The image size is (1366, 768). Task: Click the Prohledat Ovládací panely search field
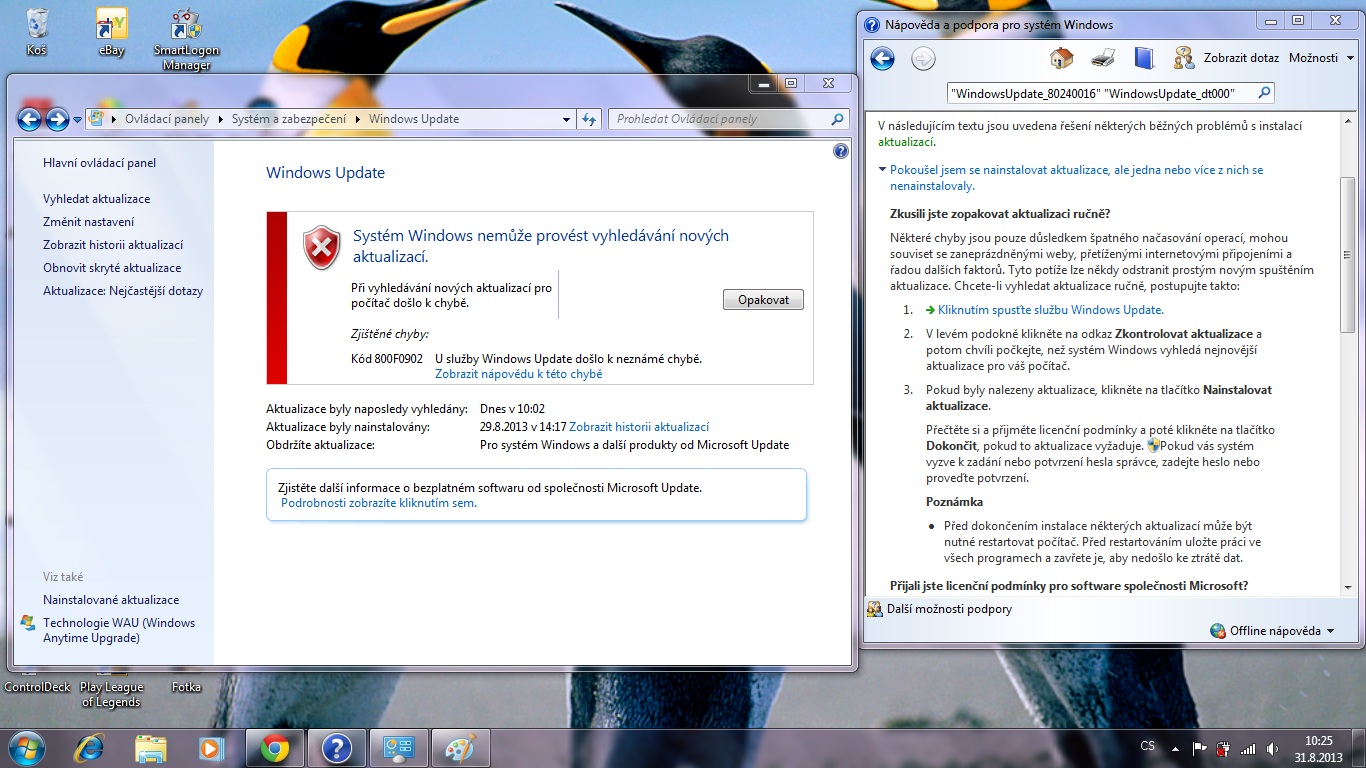pyautogui.click(x=720, y=119)
